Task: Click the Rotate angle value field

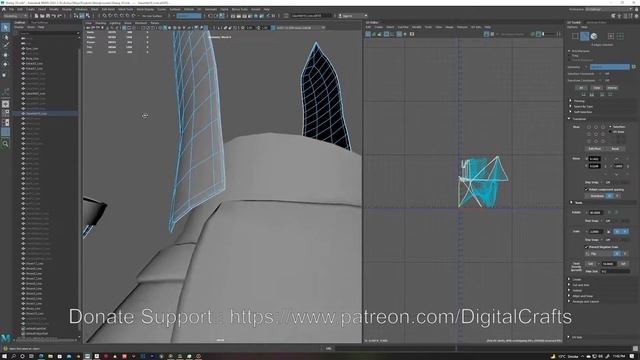Action: pos(595,212)
